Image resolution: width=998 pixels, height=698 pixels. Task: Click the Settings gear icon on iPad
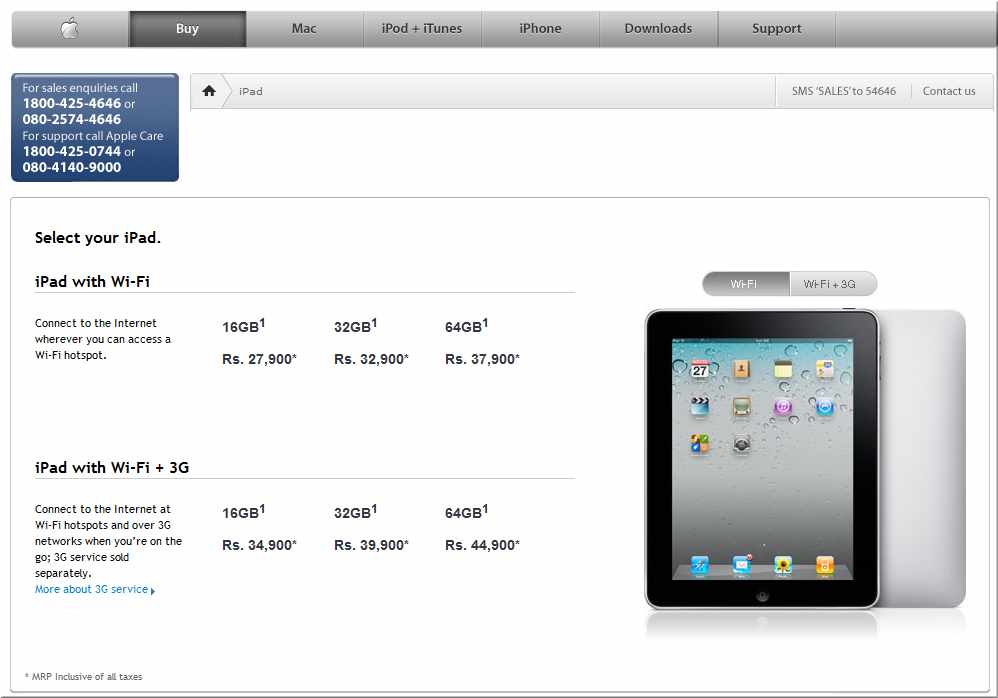(741, 443)
